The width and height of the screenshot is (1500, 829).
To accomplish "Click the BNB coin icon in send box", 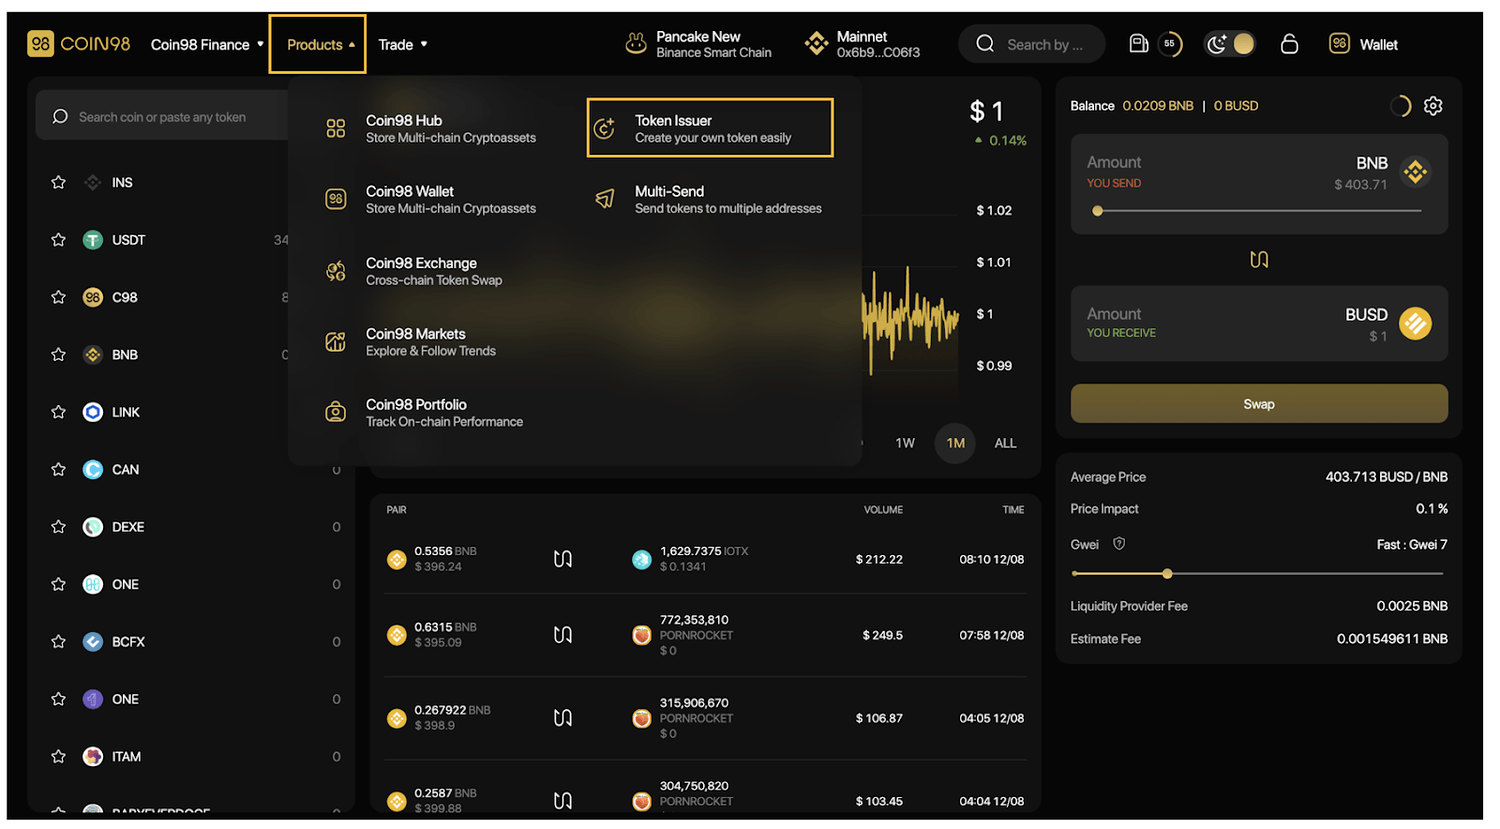I will pos(1415,172).
